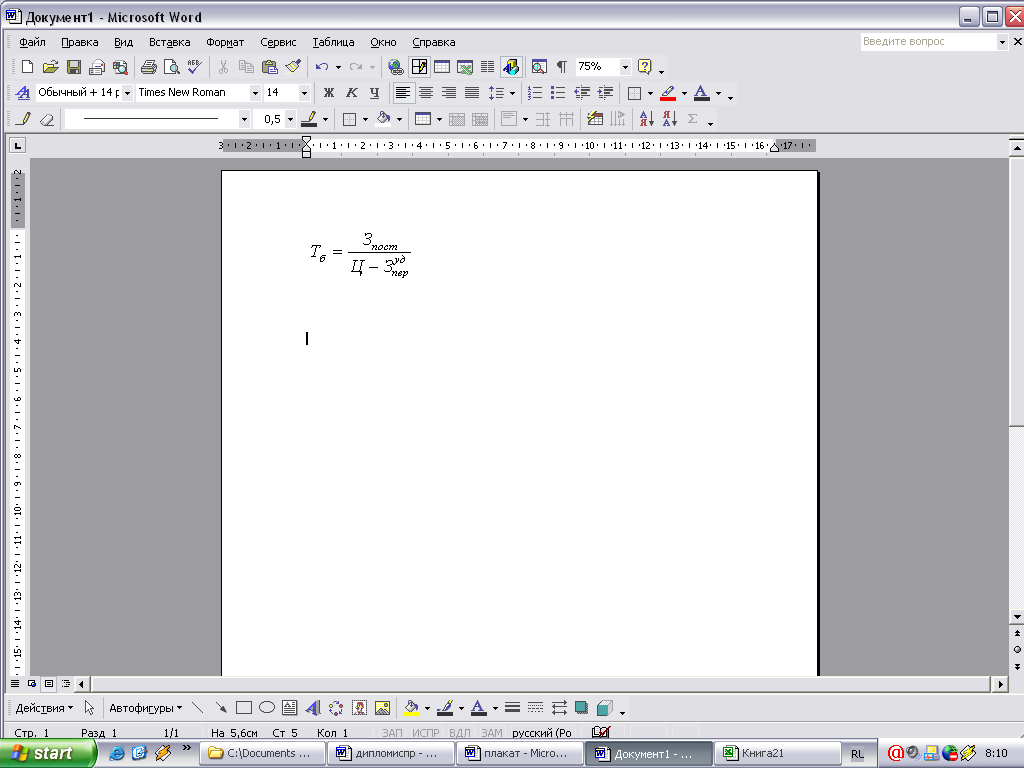The image size is (1024, 768).
Task: Save the document with floppy icon
Action: (74, 67)
